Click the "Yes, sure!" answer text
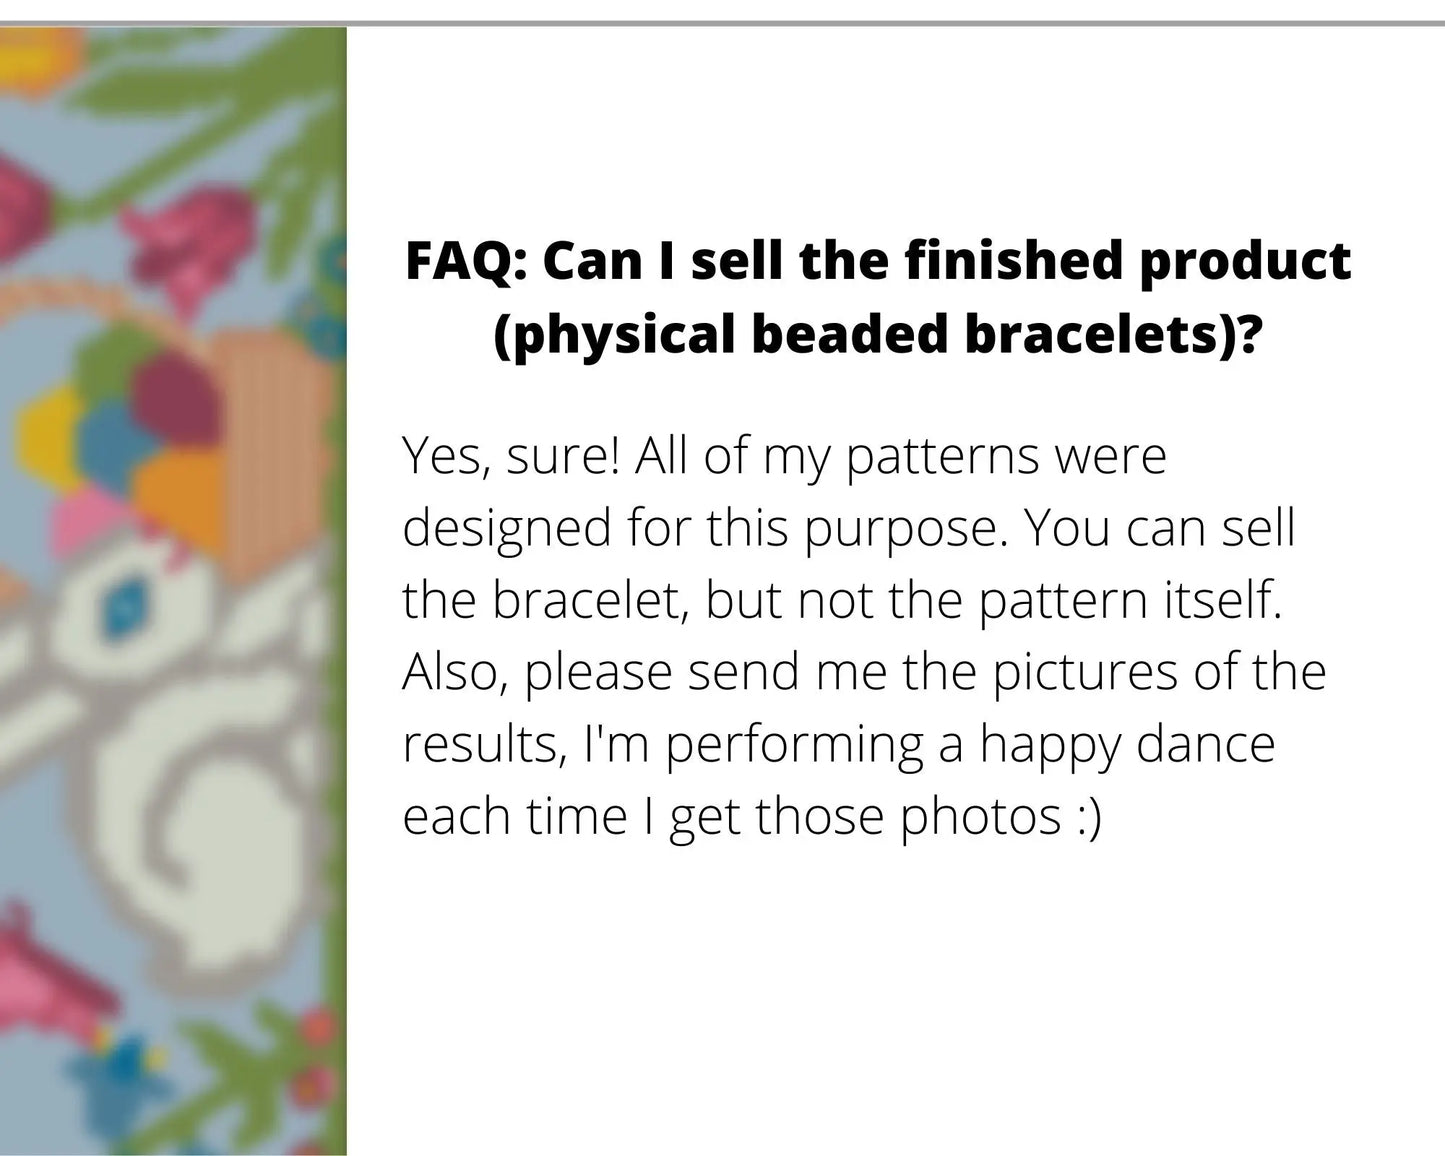Viewport: 1445px width, 1156px height. (510, 457)
